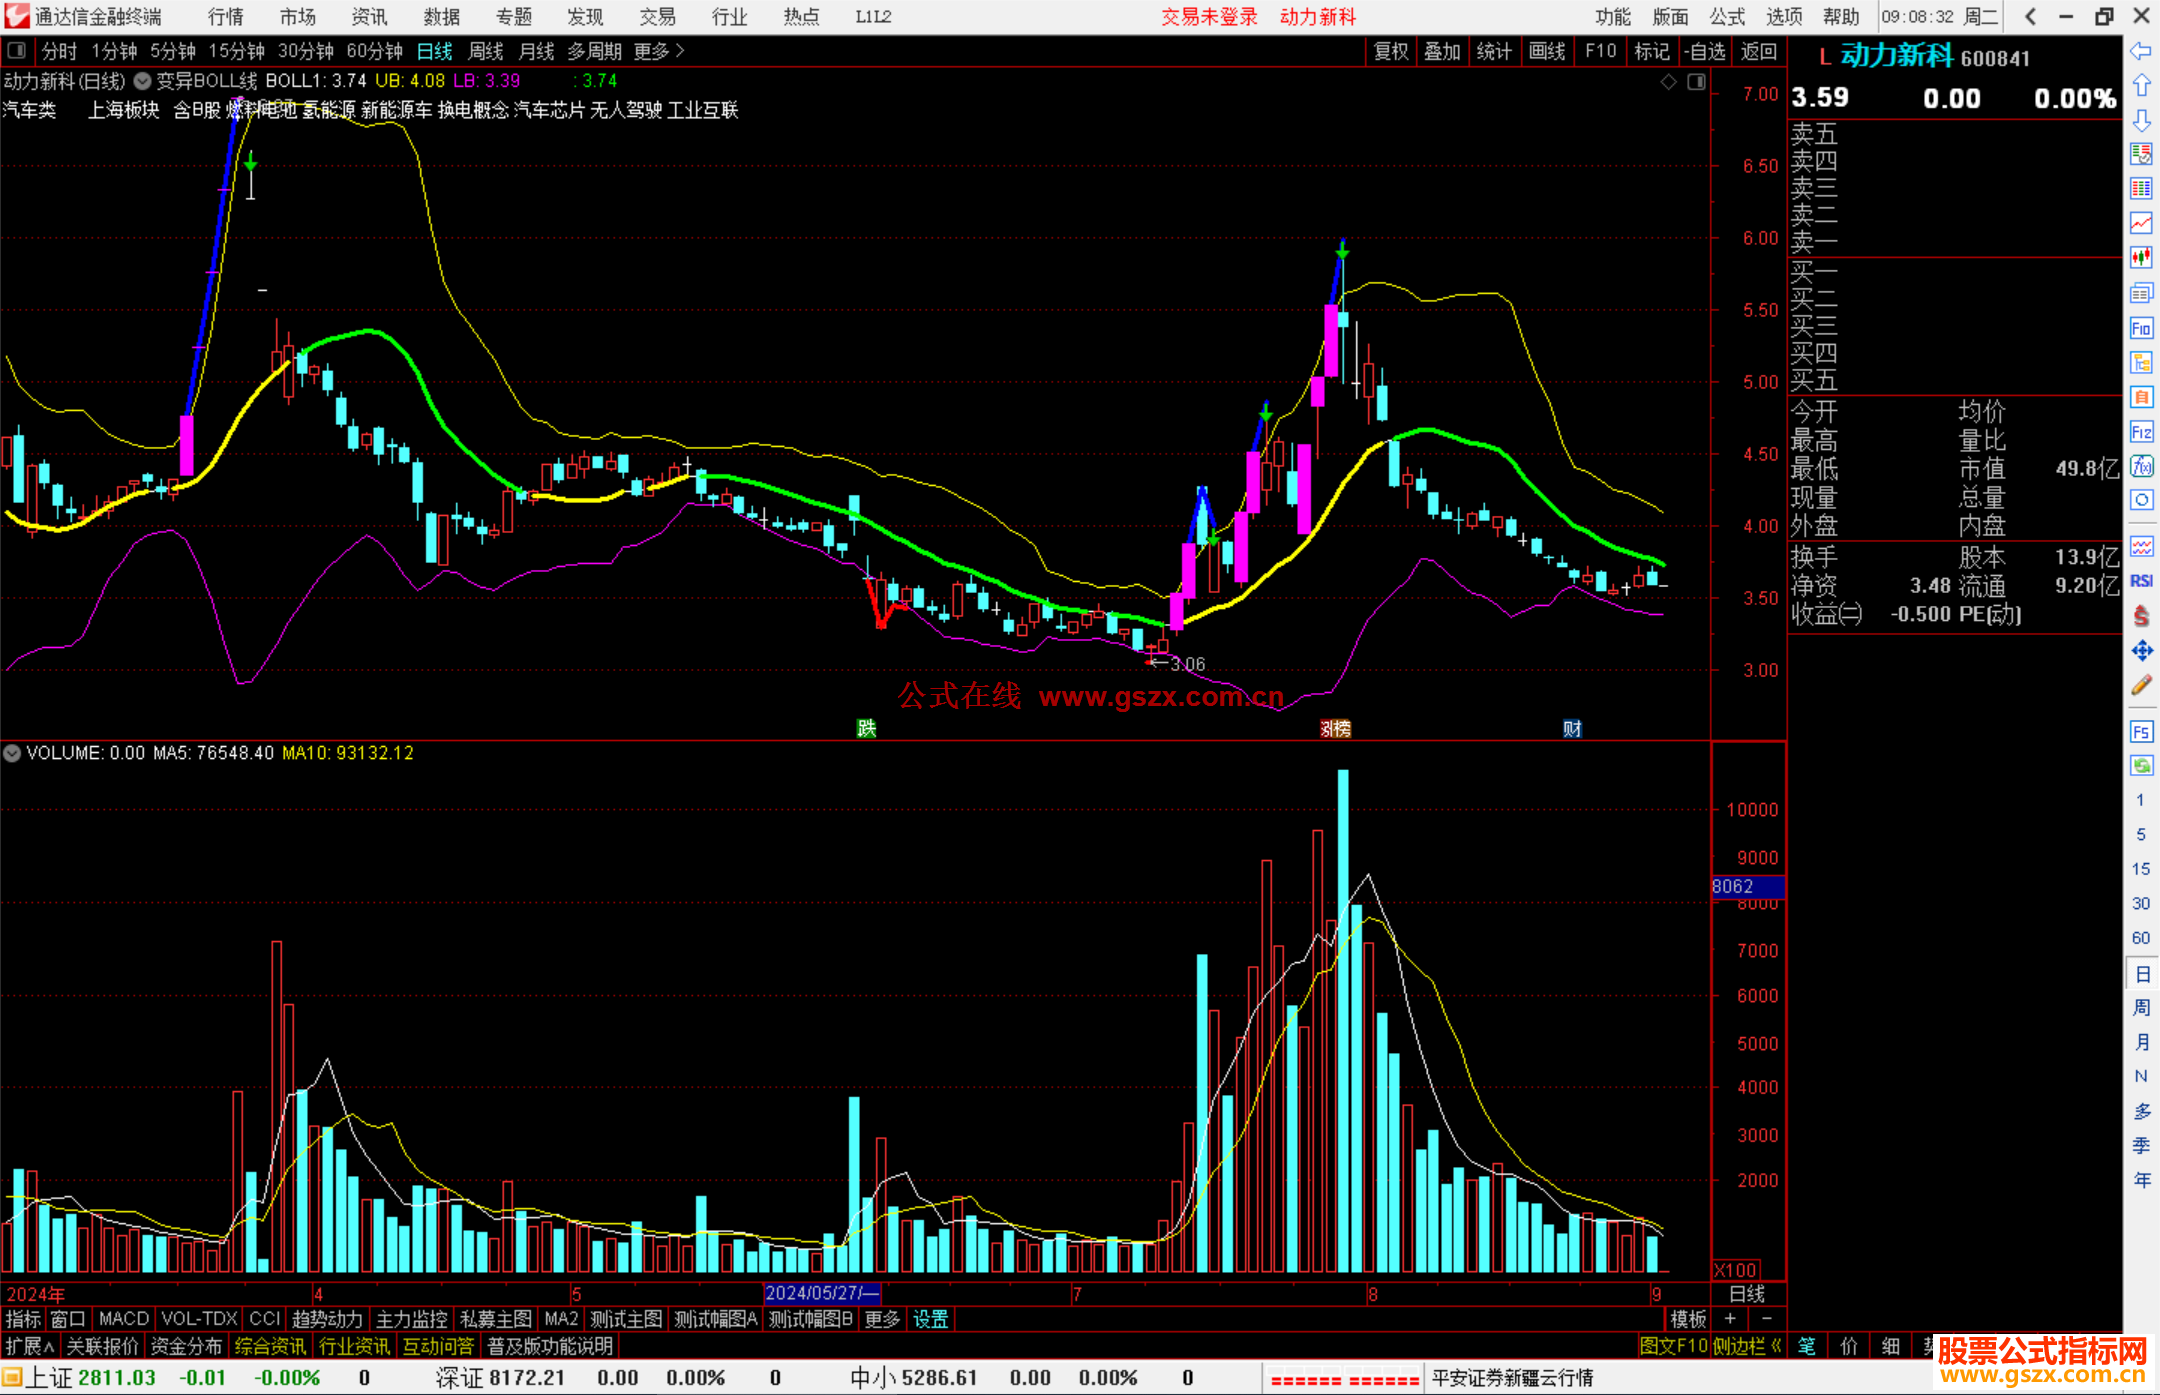
Task: Expand the 更多 period options chevron
Action: 680,51
